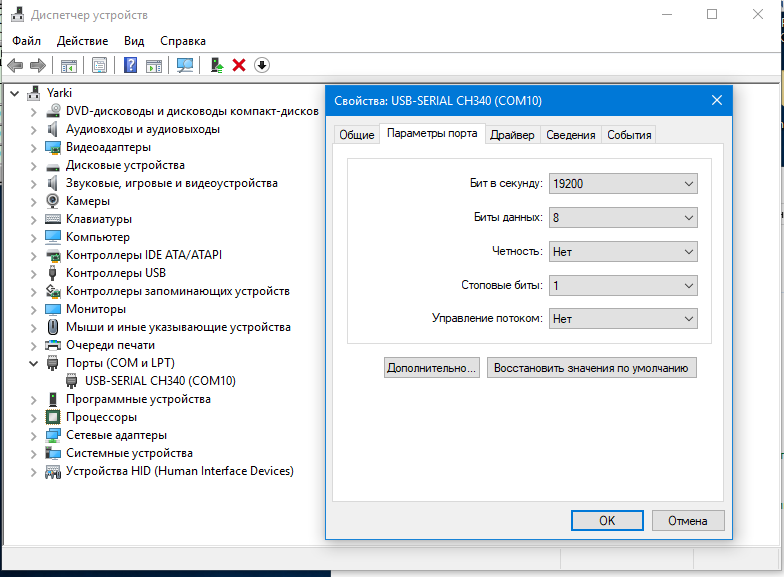Expand Звуковые, игровые и видеоустройства node
784x577 pixels.
(x=34, y=183)
